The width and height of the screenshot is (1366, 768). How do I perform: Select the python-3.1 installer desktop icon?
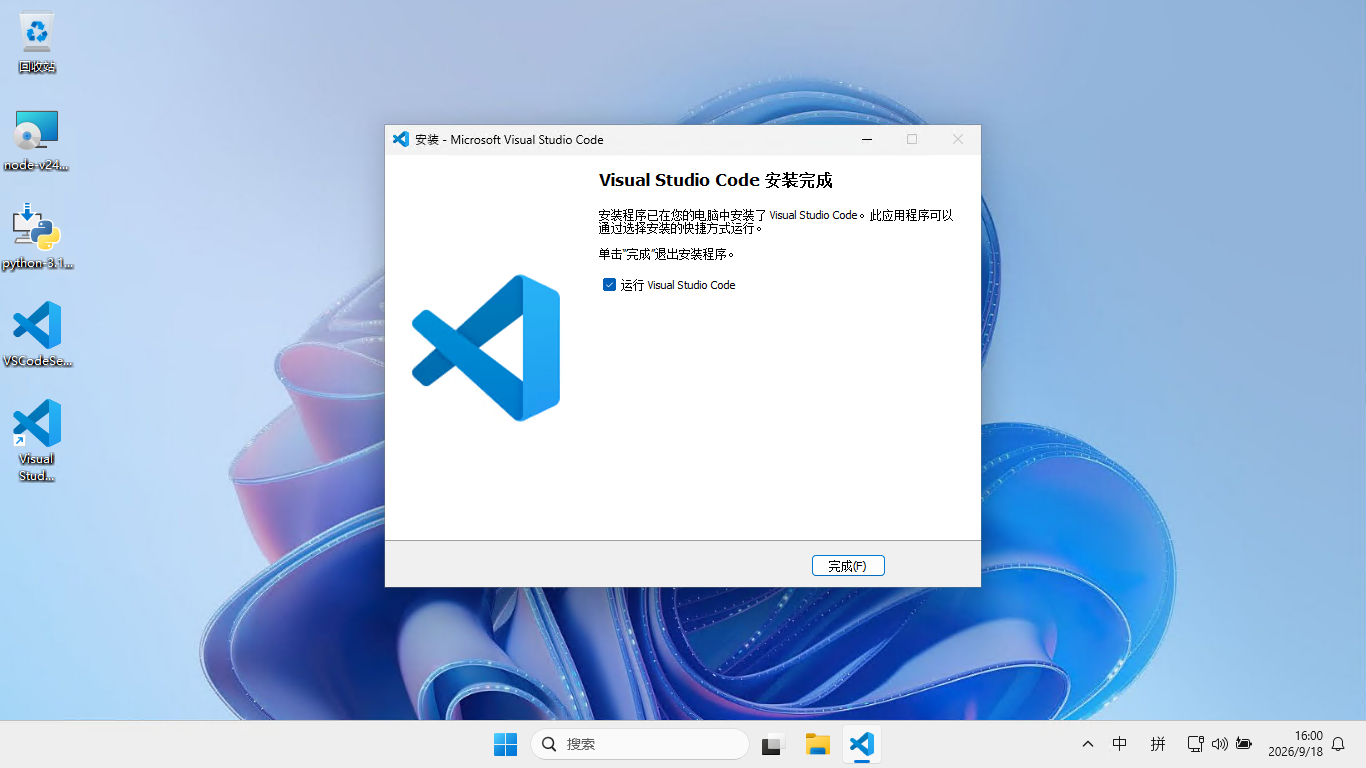pos(37,238)
